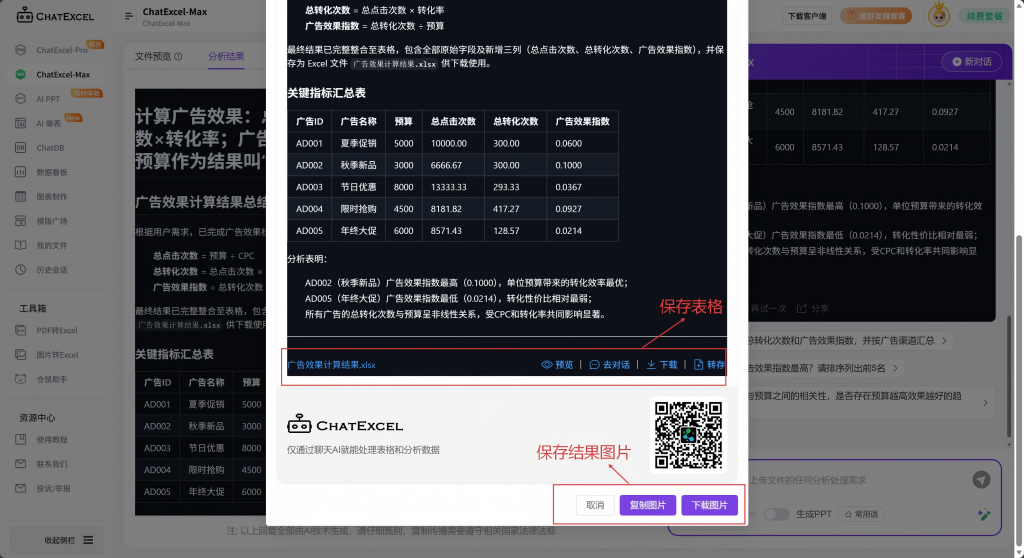Click the 8571.43 value in the background chat table
The height and width of the screenshot is (558, 1024).
[x=827, y=147]
